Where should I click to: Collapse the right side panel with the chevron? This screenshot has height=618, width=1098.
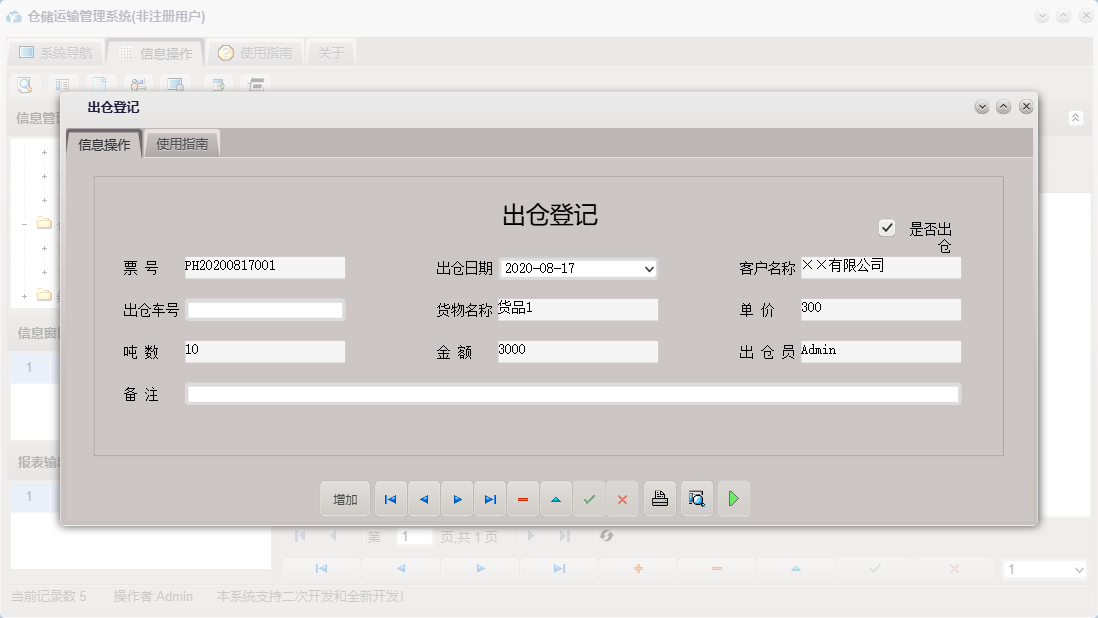pyautogui.click(x=1076, y=117)
